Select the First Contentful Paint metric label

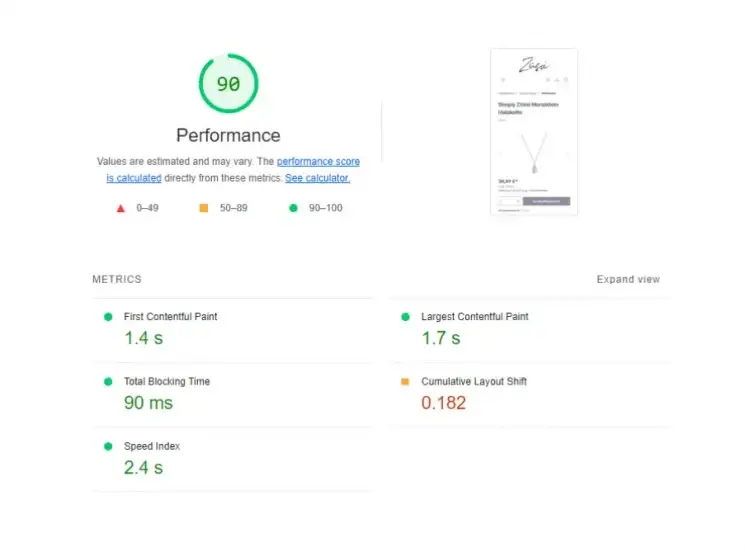170,317
